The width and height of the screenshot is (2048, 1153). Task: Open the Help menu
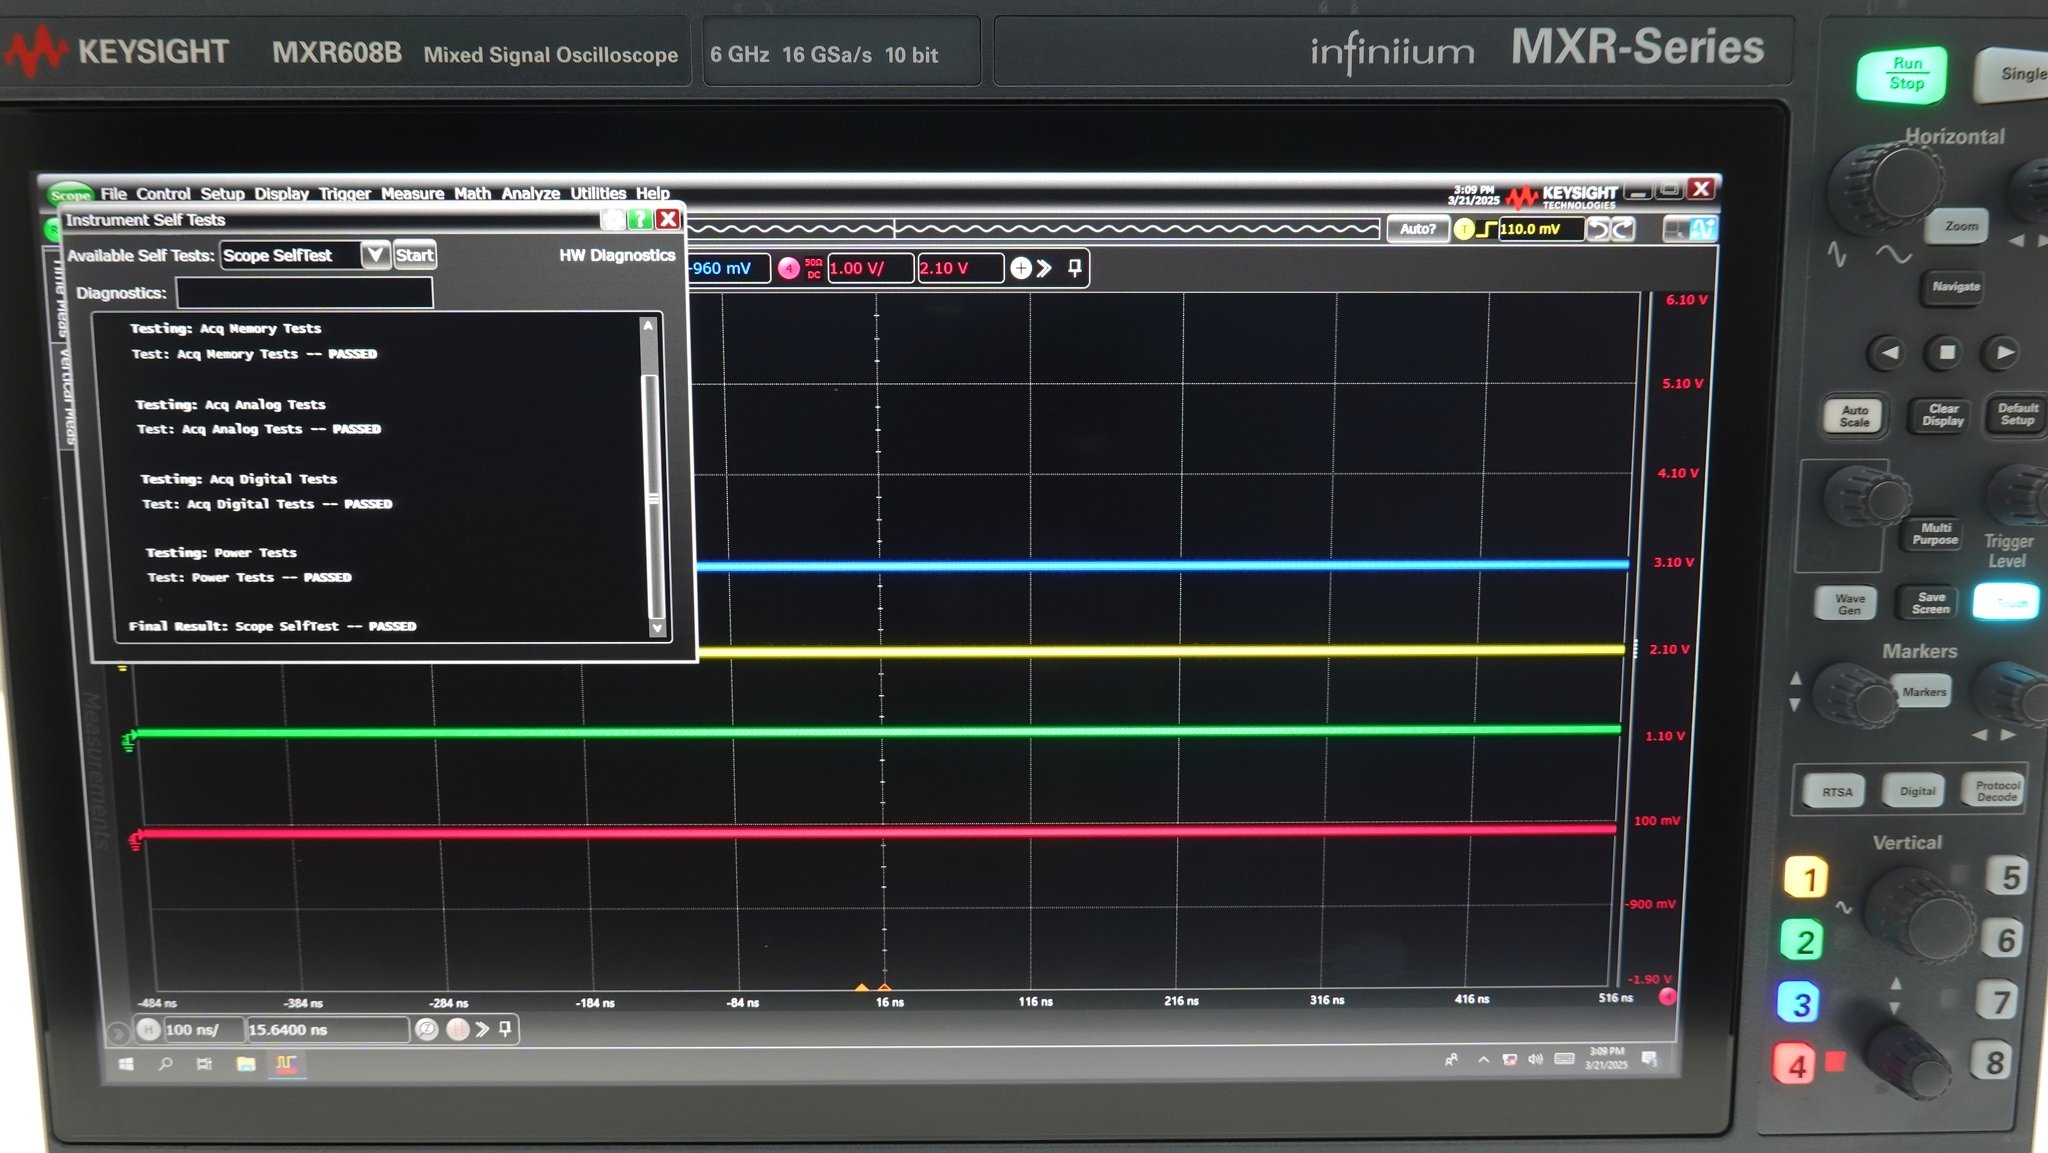tap(652, 193)
